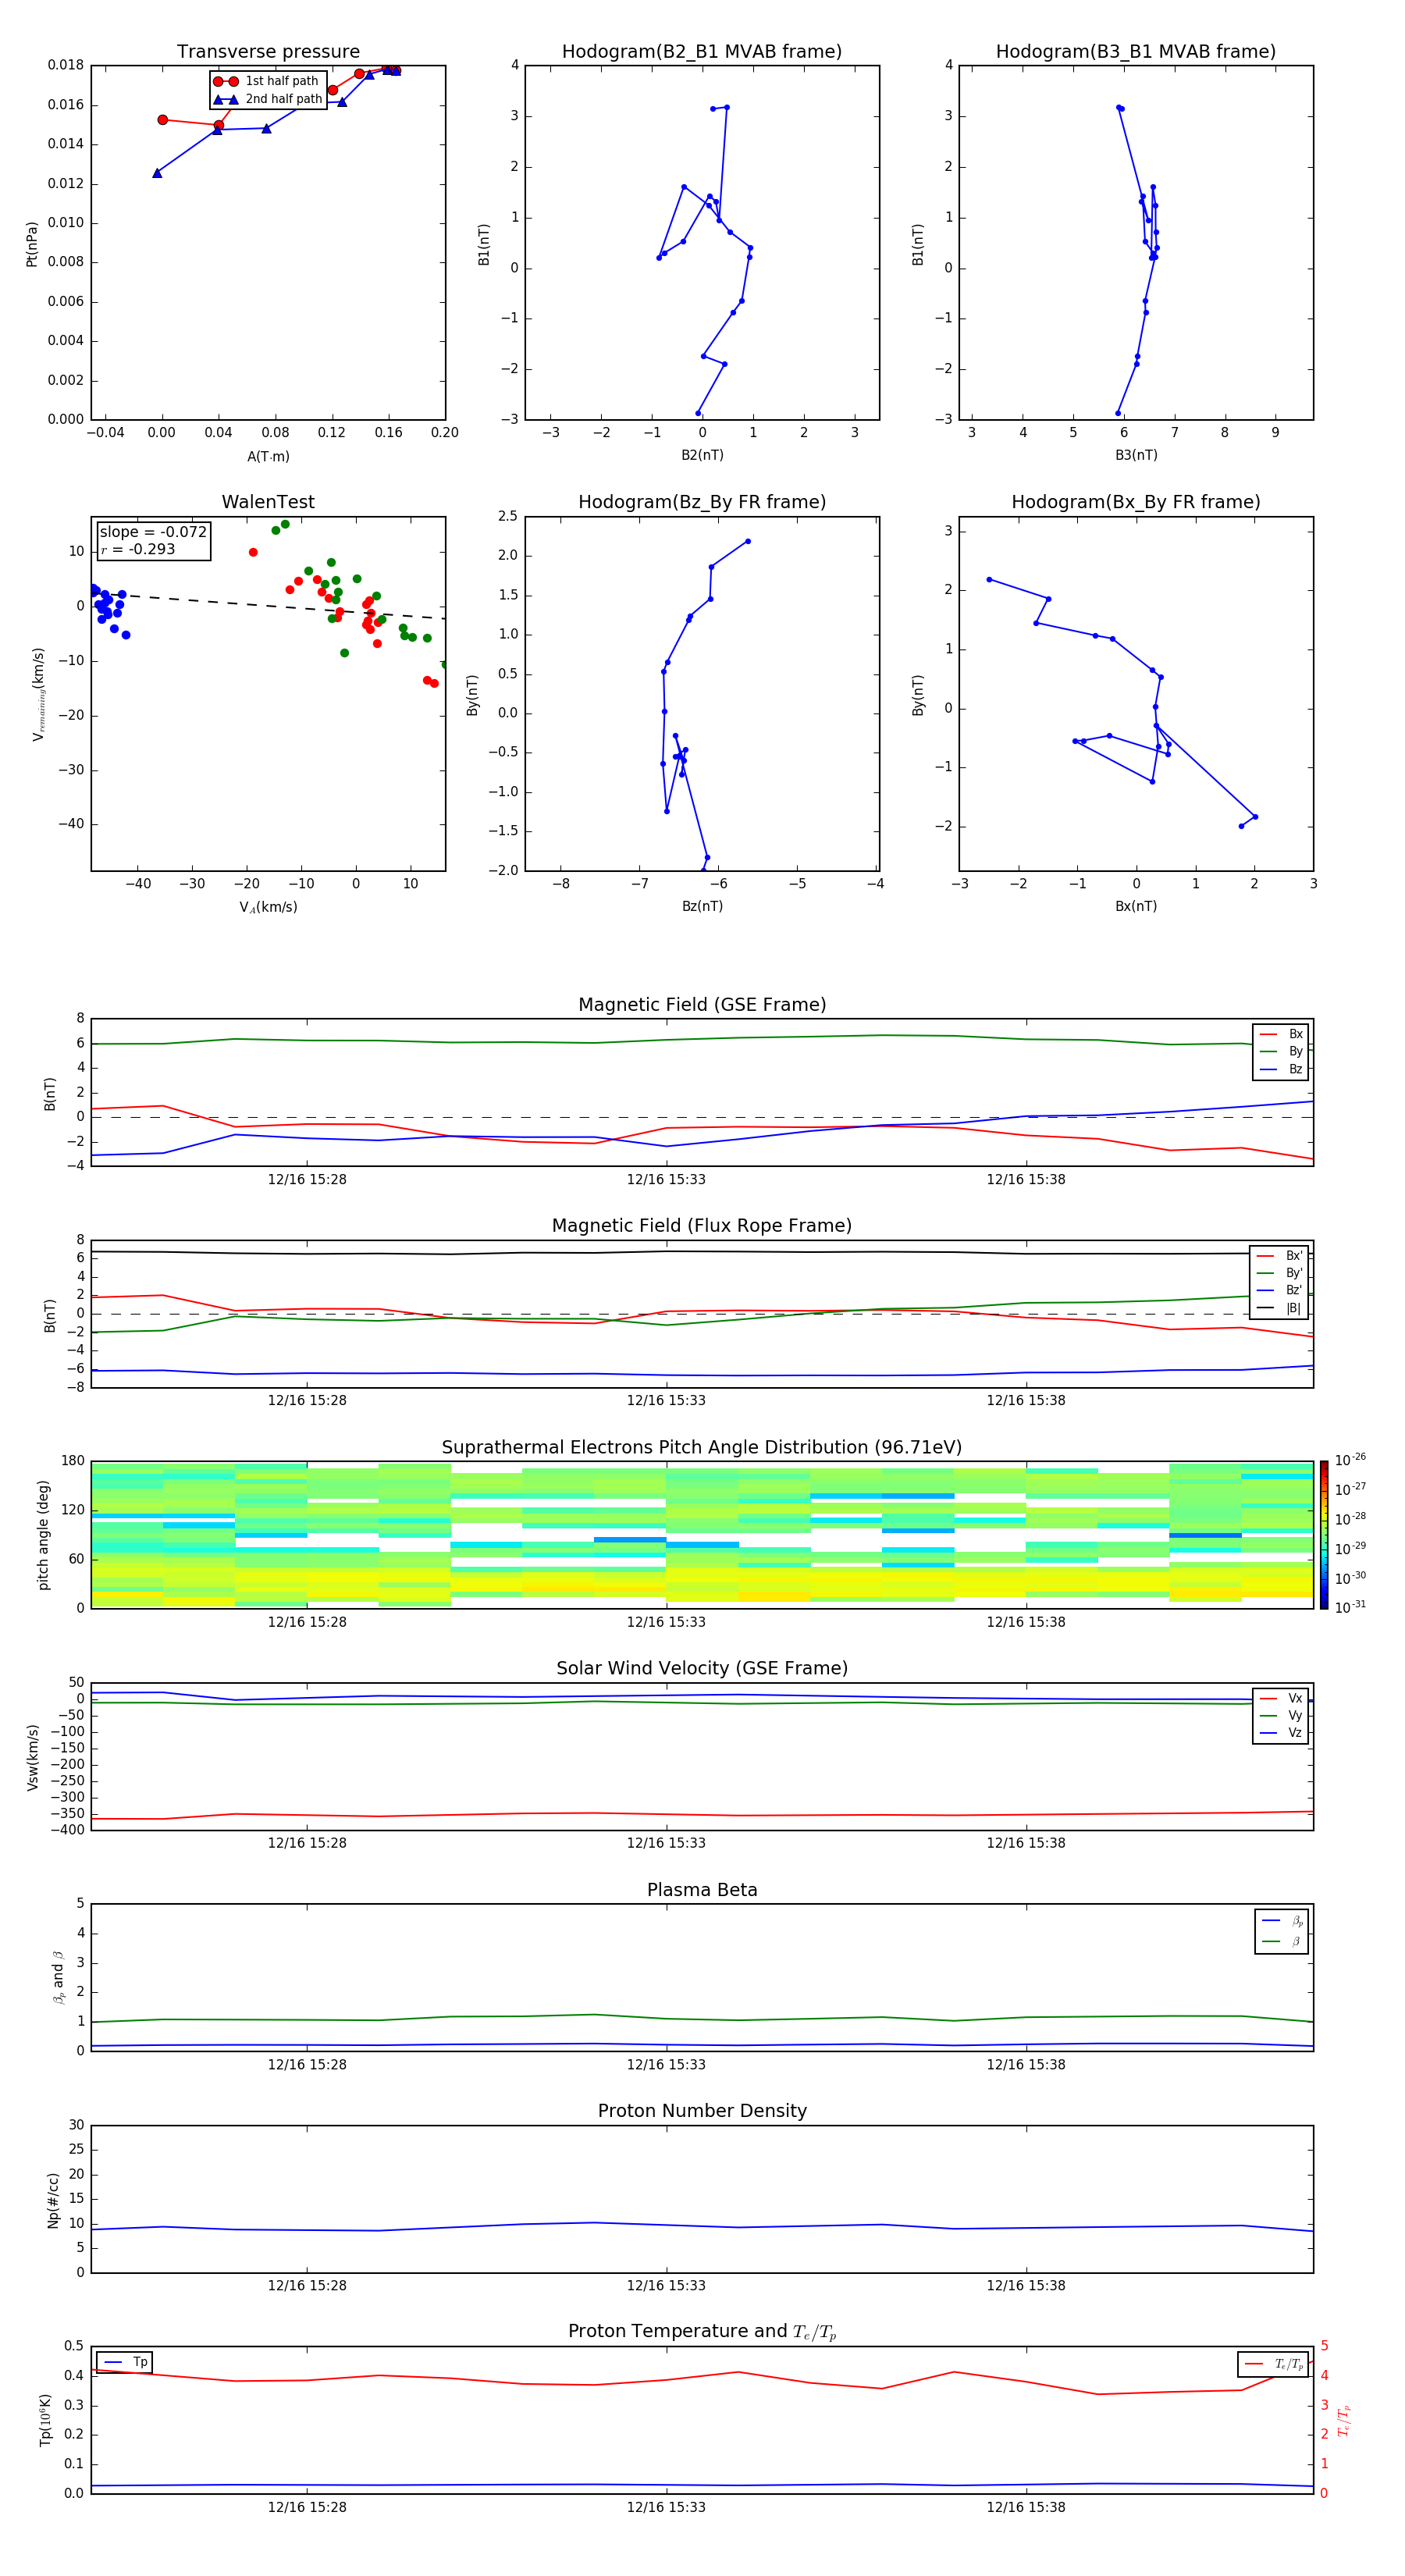This screenshot has height=2576, width=1405.
Task: Click the Walen test dashed fit line
Action: click(x=268, y=604)
